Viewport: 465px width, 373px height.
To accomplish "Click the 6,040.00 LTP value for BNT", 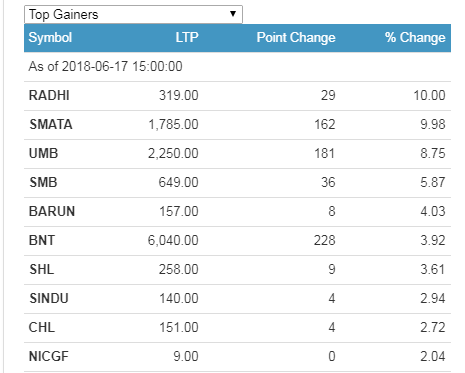I will coord(173,241).
